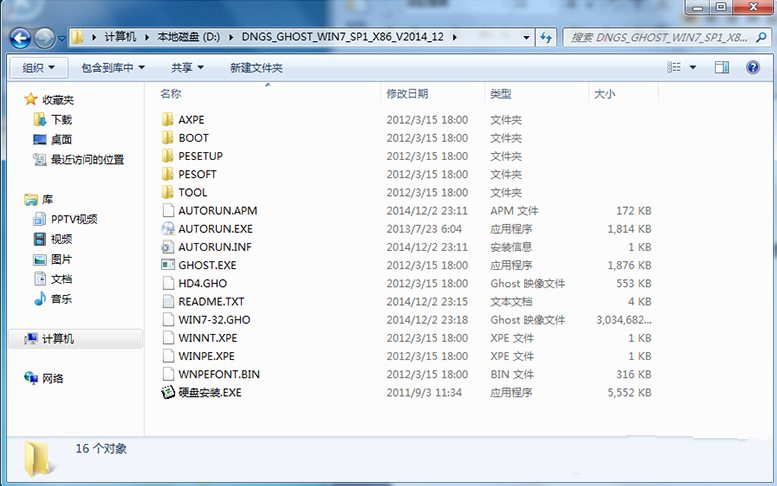Click the AUTORUN.EXE disc icon
777x486 pixels.
point(168,229)
